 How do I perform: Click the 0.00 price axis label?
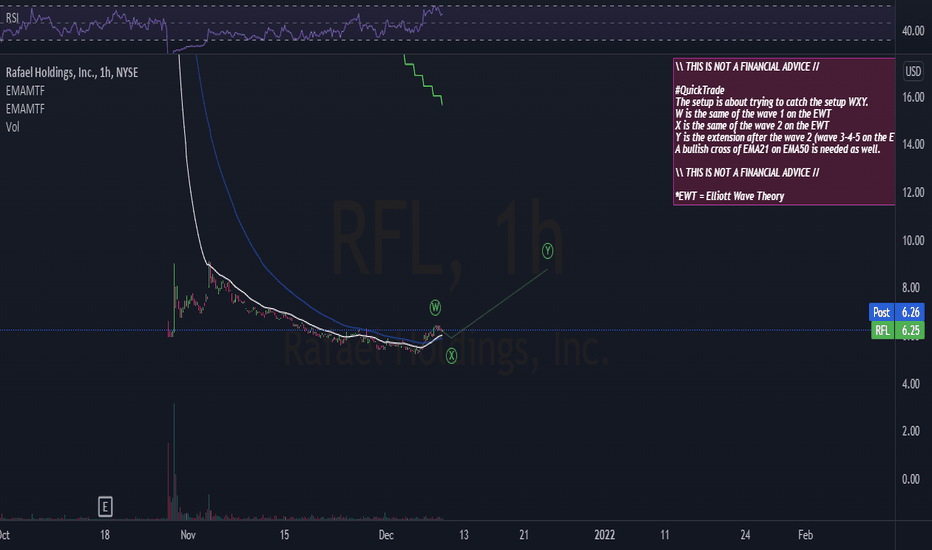click(x=911, y=479)
